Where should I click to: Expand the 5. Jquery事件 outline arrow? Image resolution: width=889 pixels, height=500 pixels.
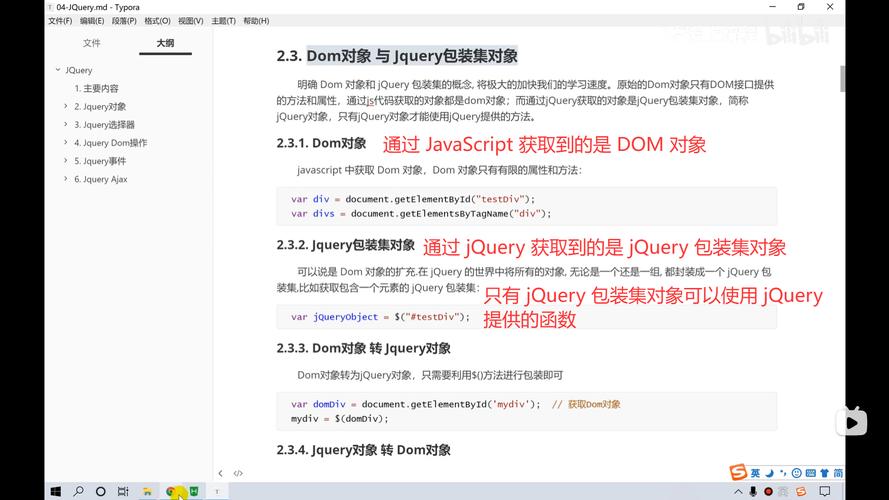[x=66, y=160]
